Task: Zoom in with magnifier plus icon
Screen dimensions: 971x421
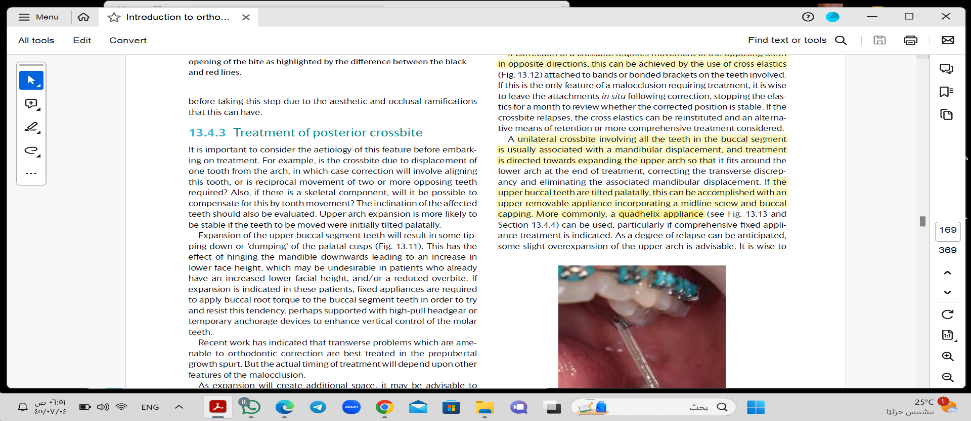Action: click(x=947, y=357)
